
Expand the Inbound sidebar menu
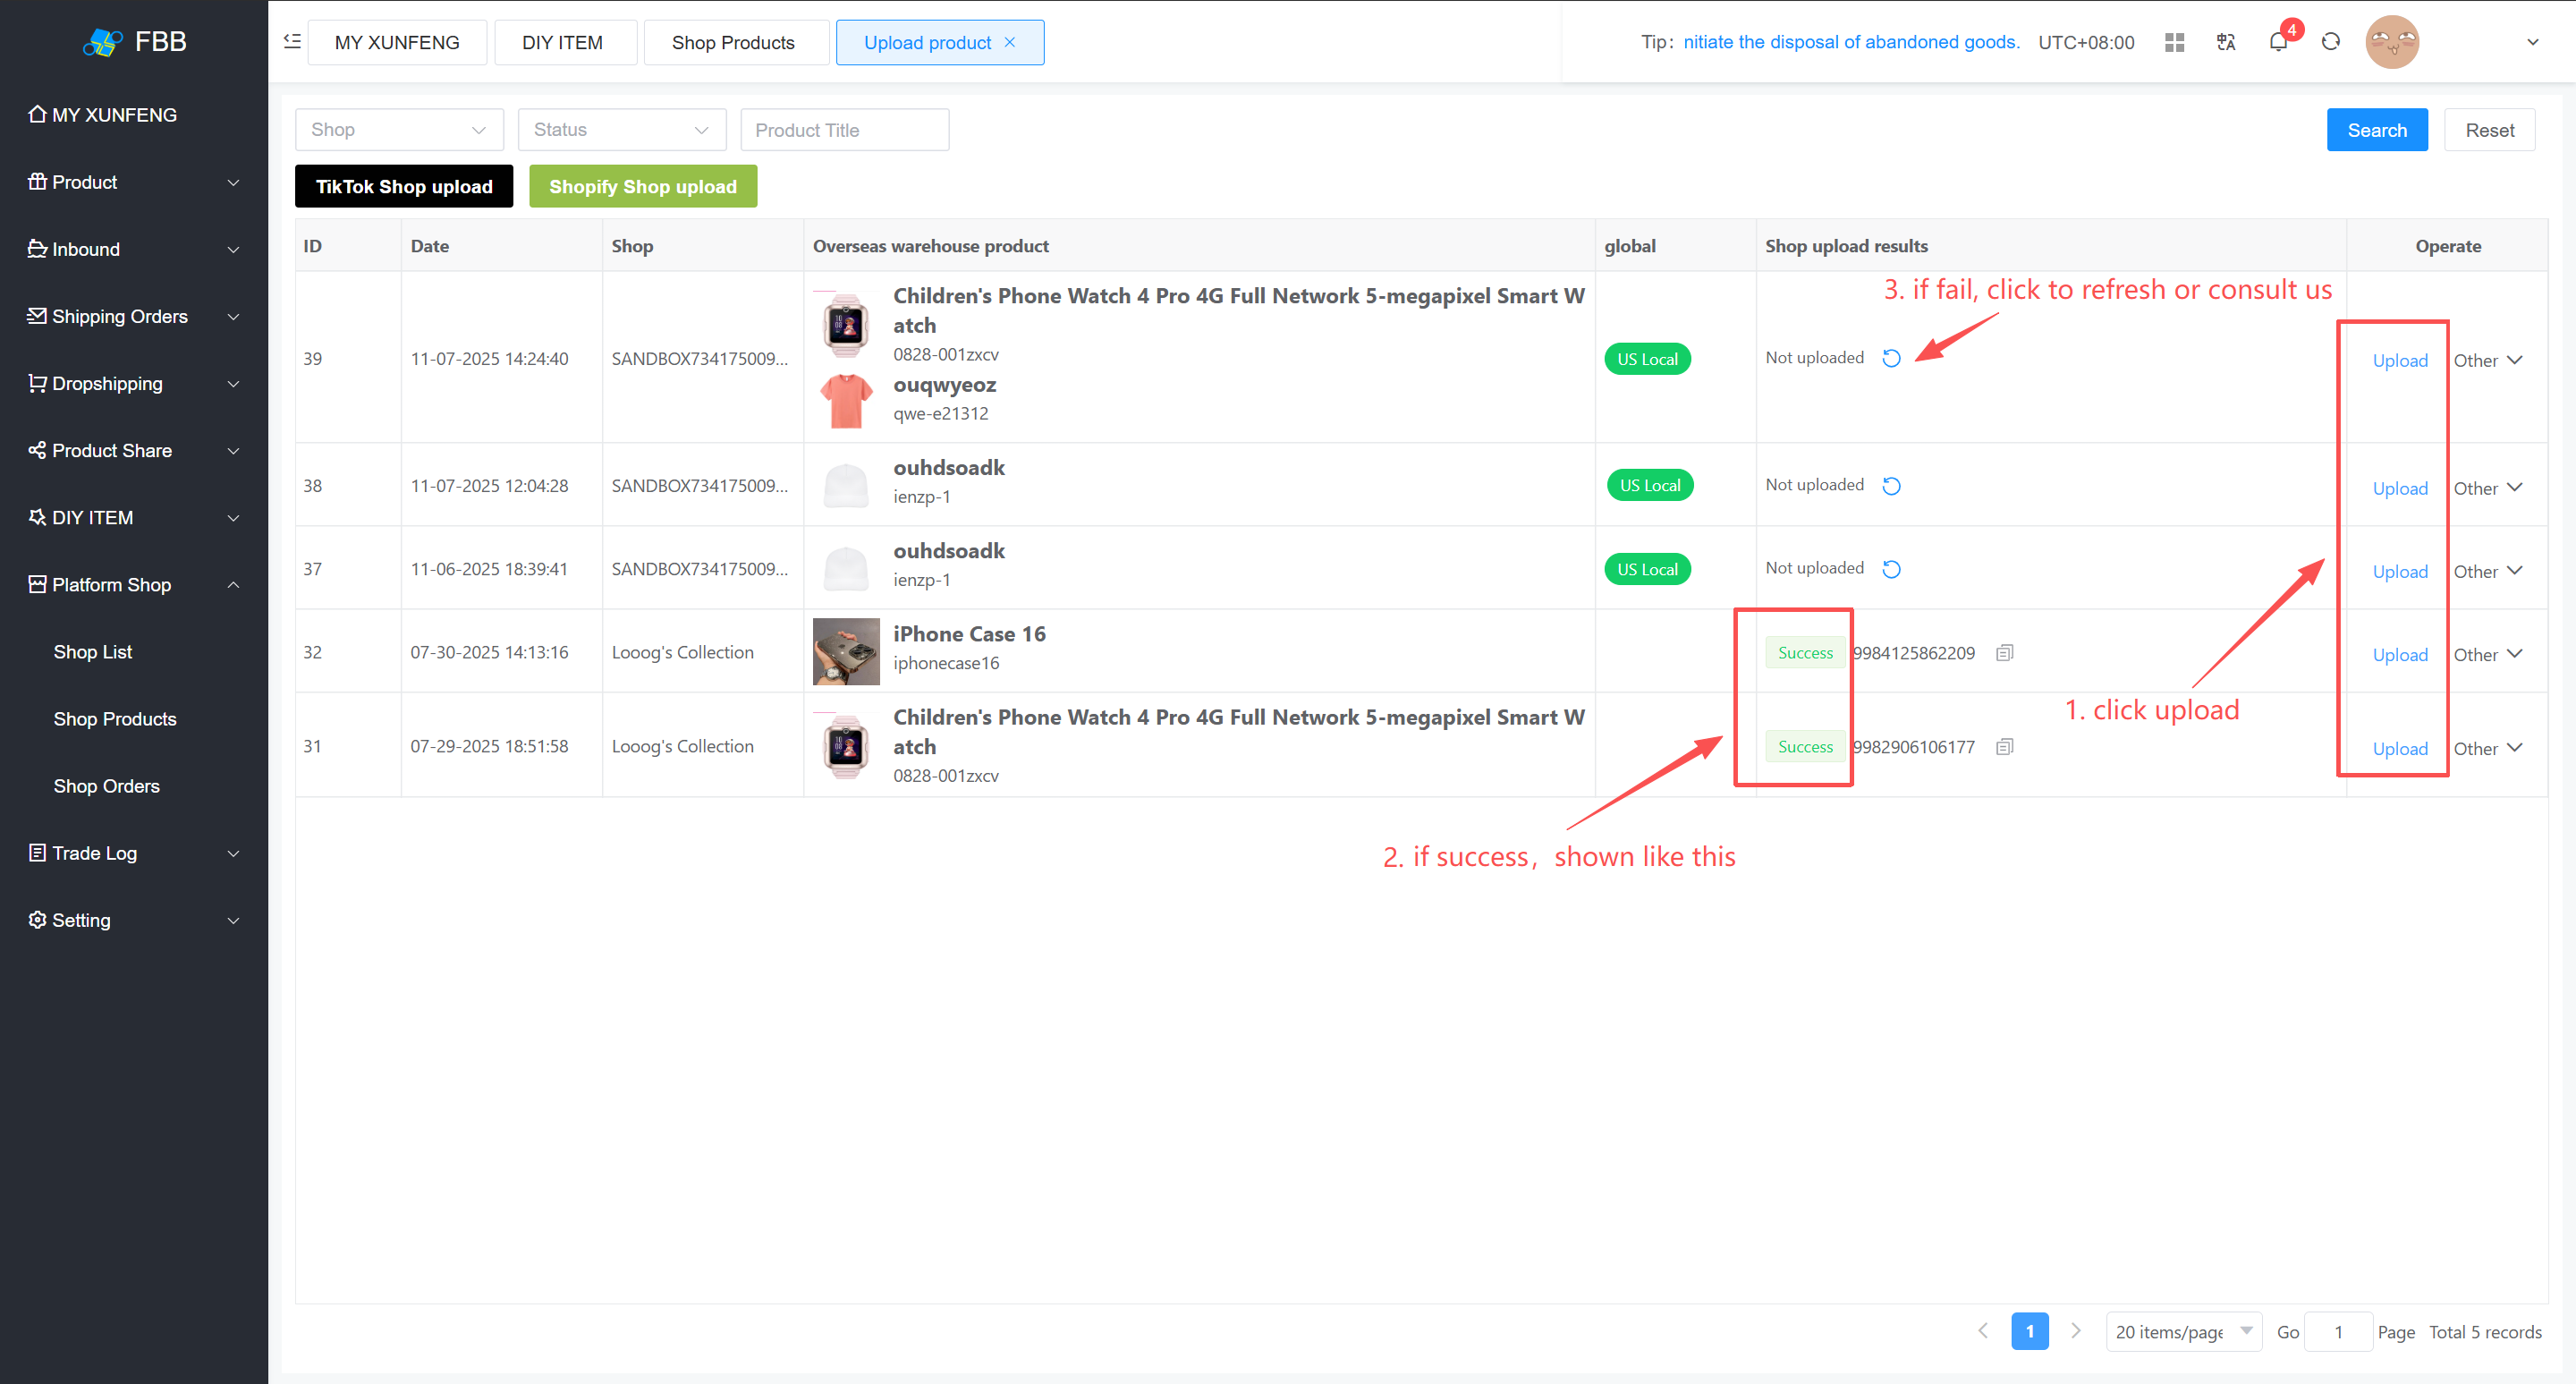point(134,249)
